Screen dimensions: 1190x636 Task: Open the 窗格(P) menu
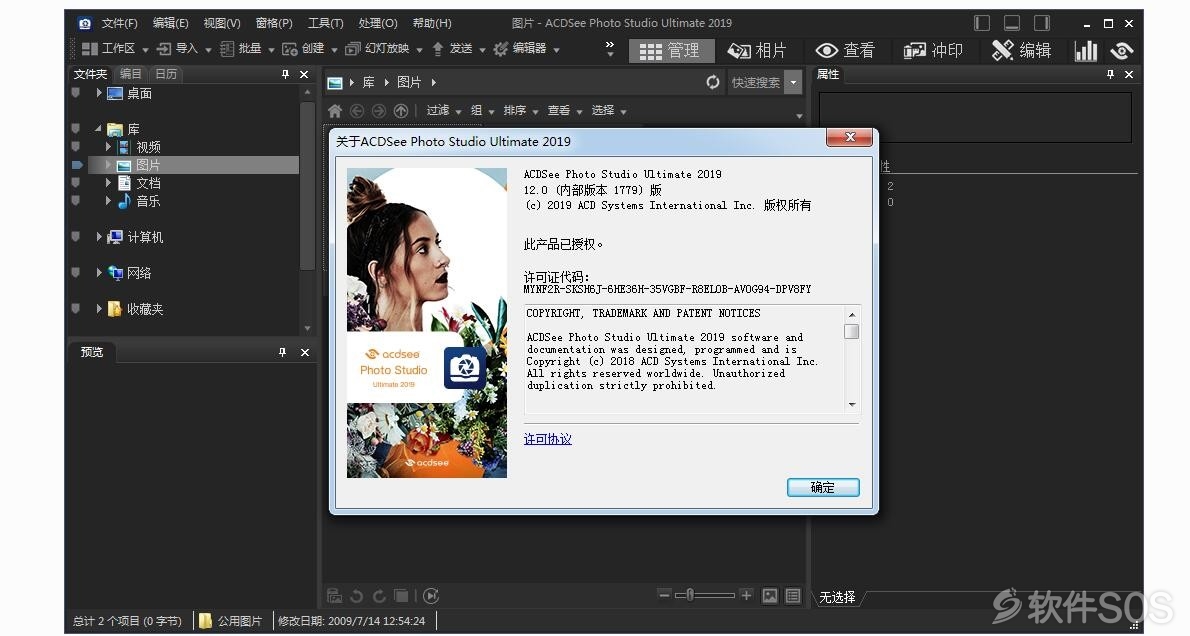(x=274, y=24)
